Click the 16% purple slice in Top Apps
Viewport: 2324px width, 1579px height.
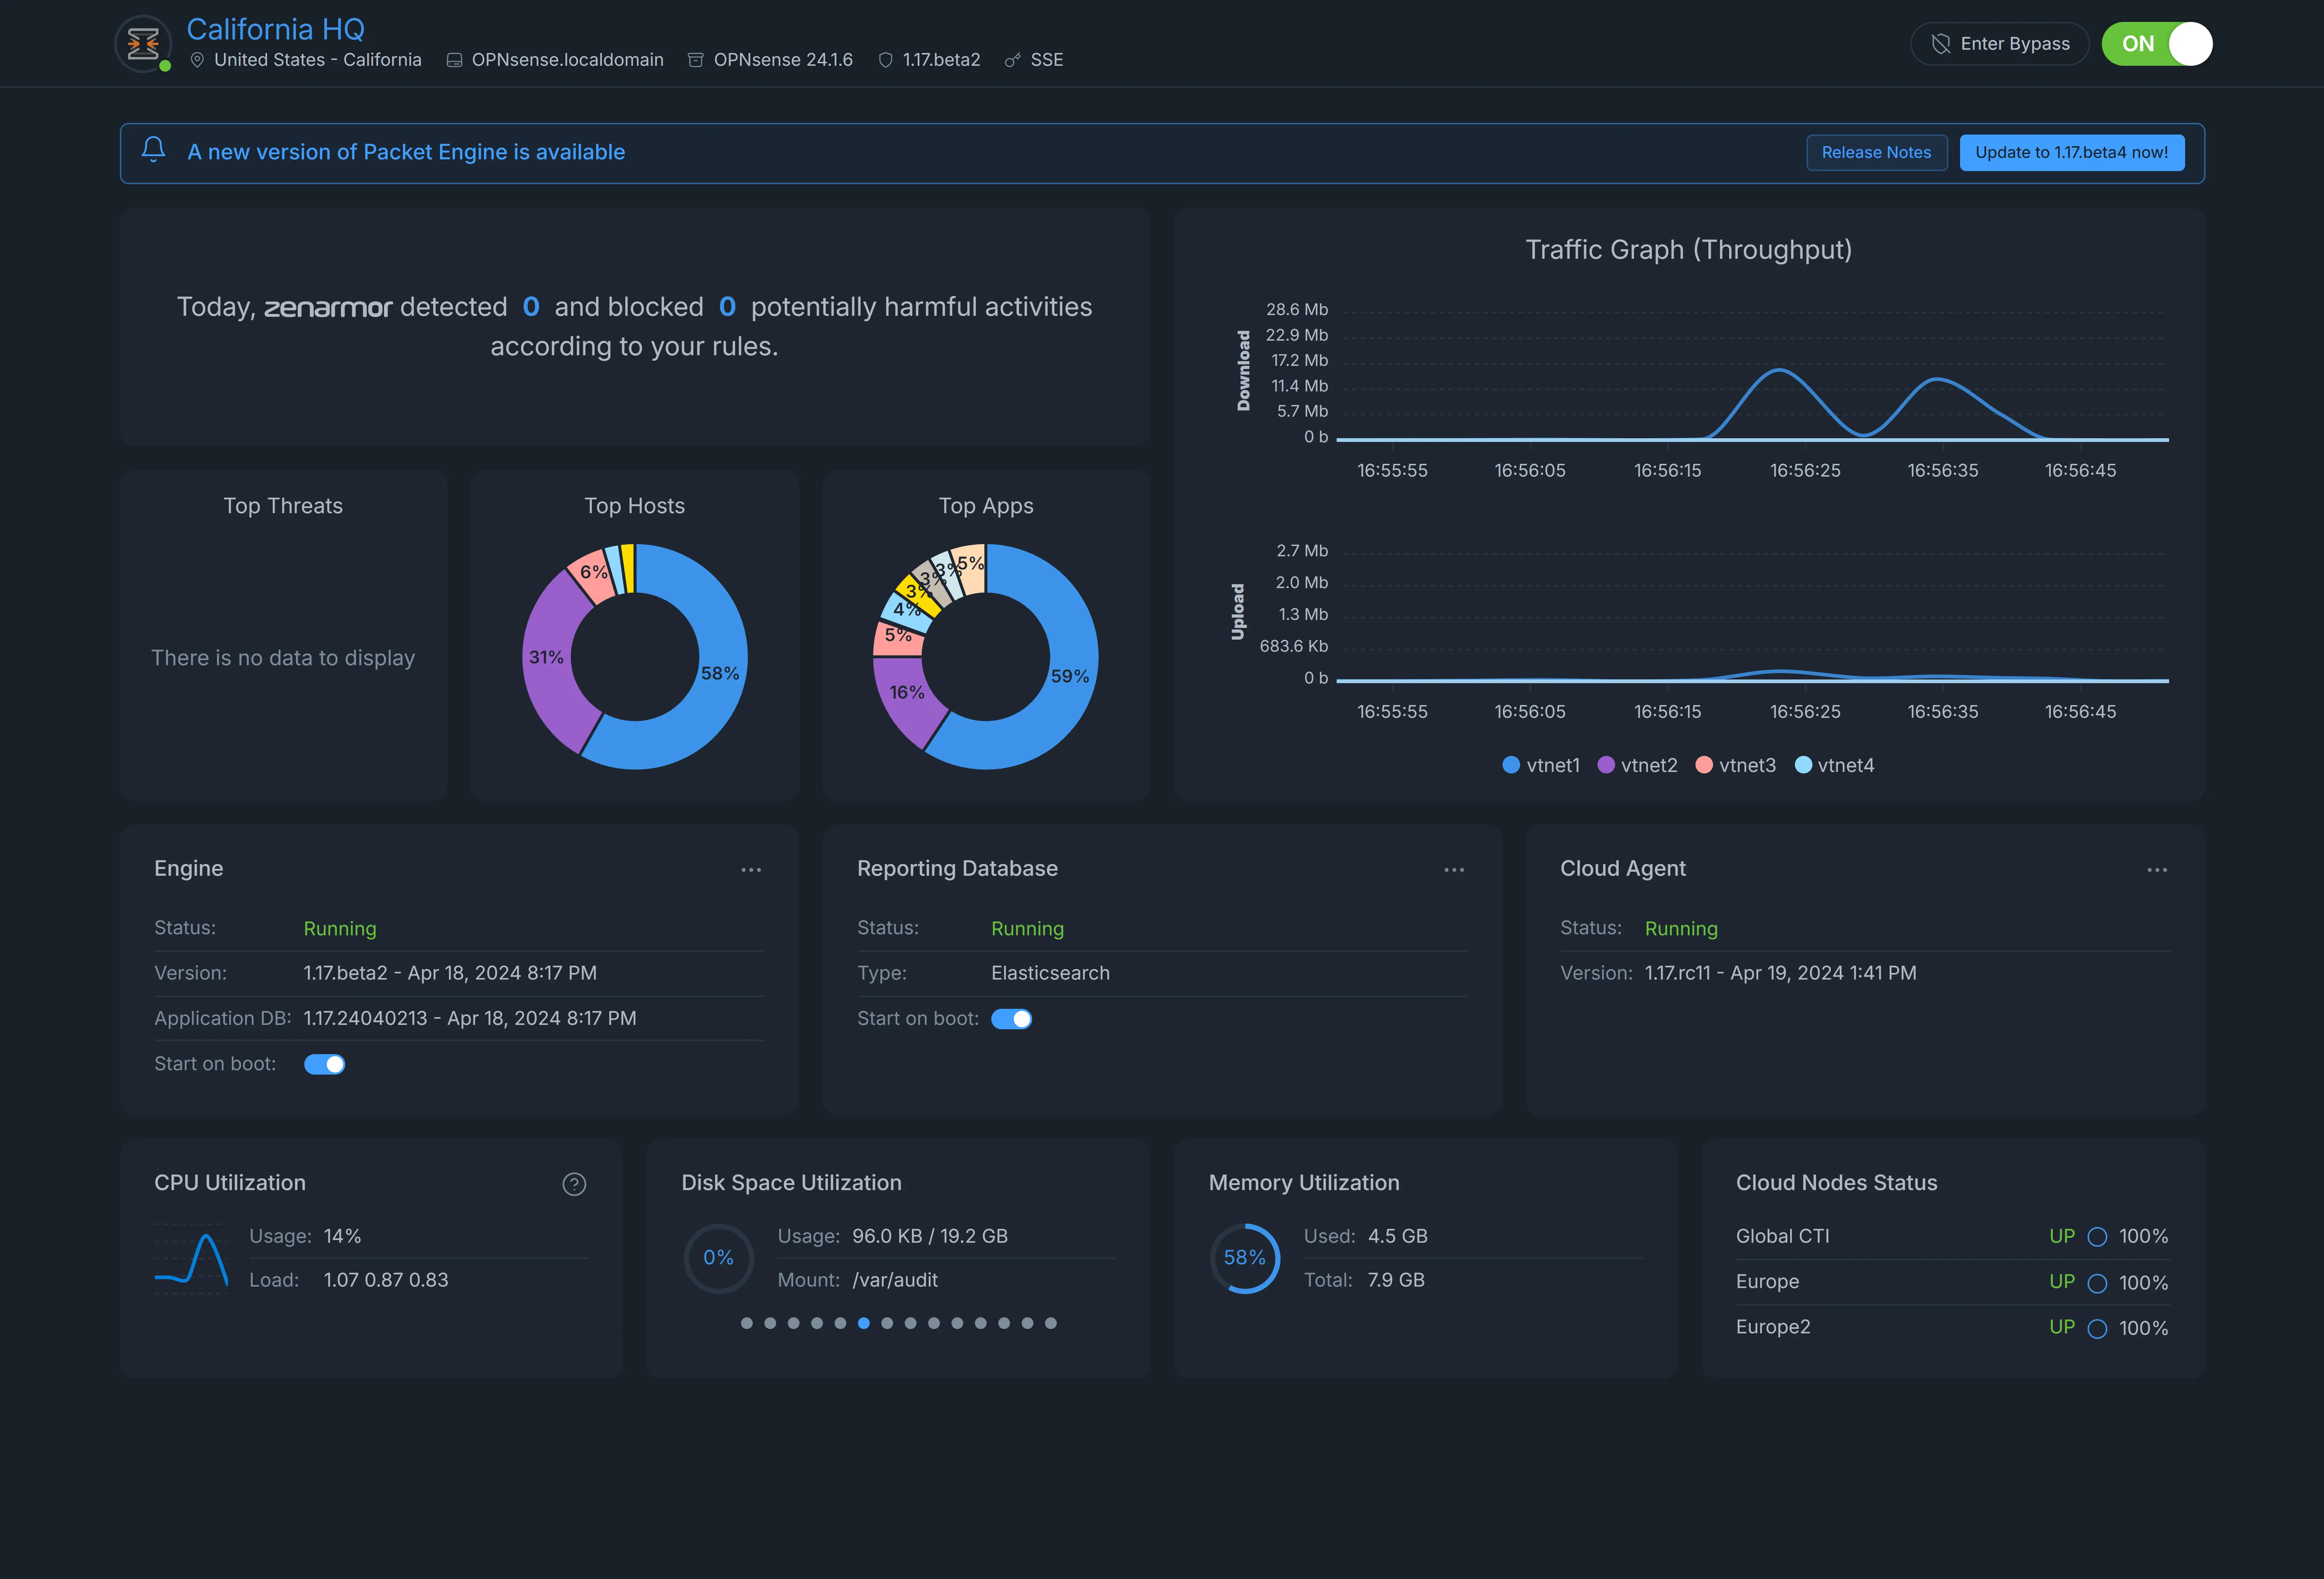[907, 692]
